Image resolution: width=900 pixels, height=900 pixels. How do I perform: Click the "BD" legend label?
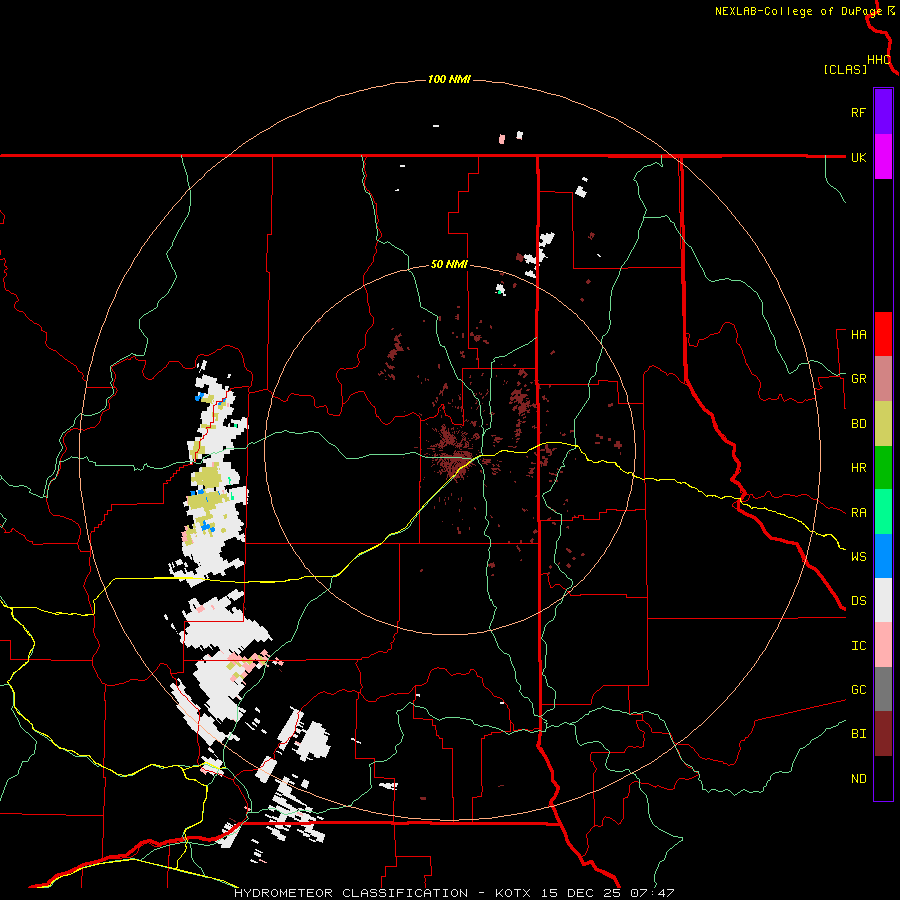click(858, 424)
